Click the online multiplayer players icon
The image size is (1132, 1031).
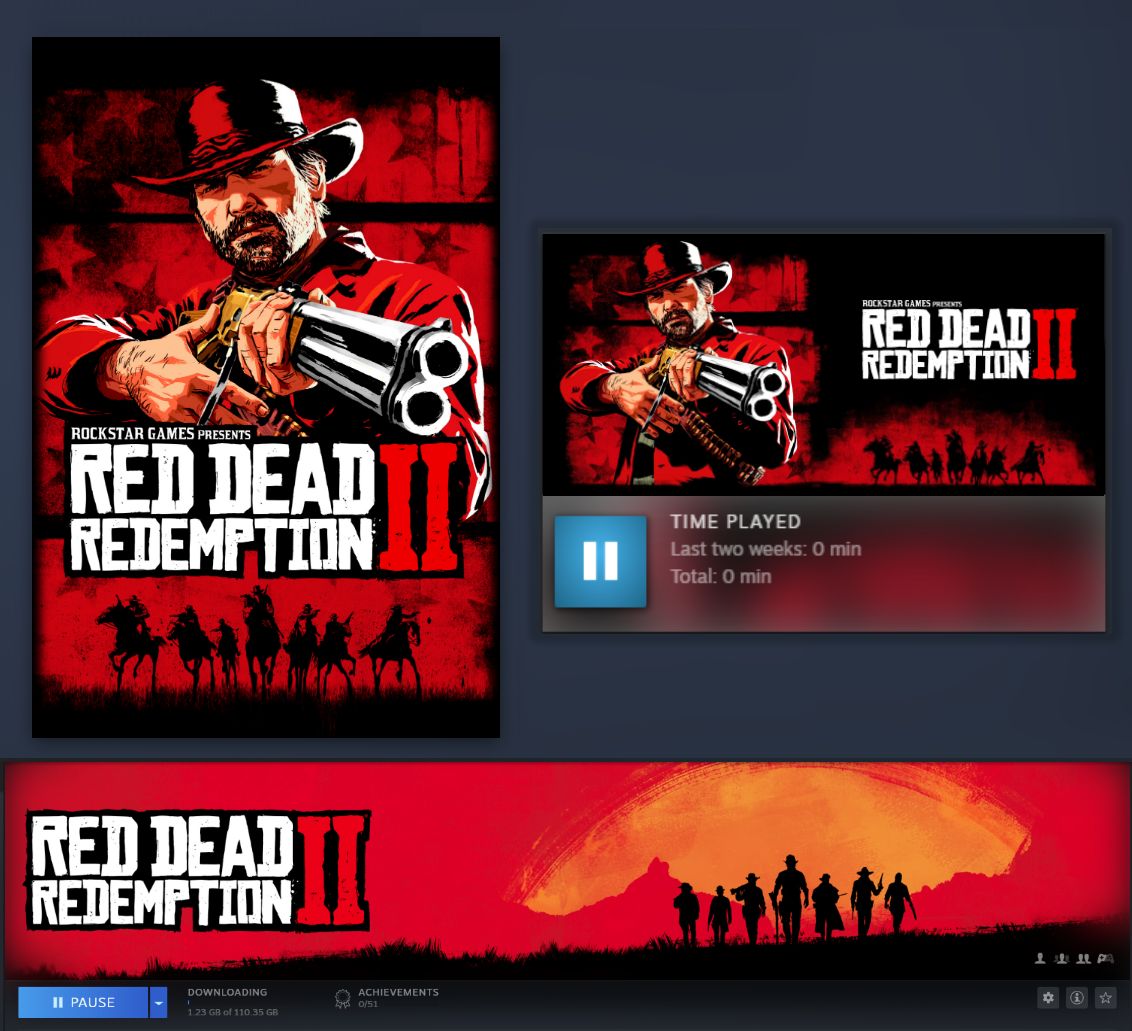(x=1062, y=958)
